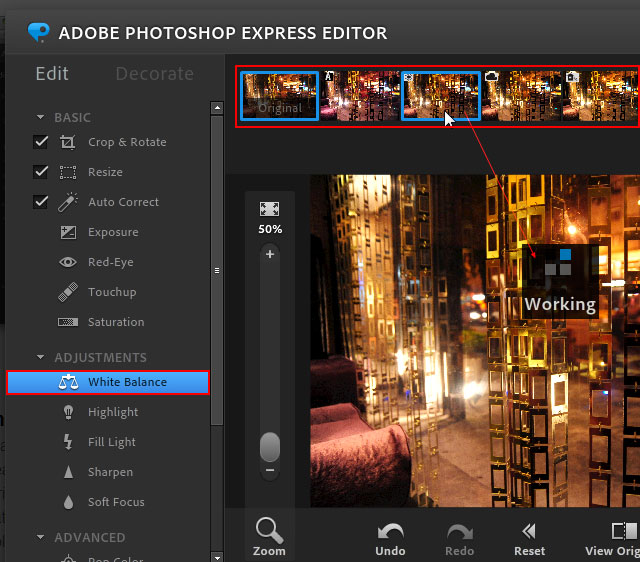Select the Saturation tool icon
Viewport: 640px width, 562px height.
point(68,322)
